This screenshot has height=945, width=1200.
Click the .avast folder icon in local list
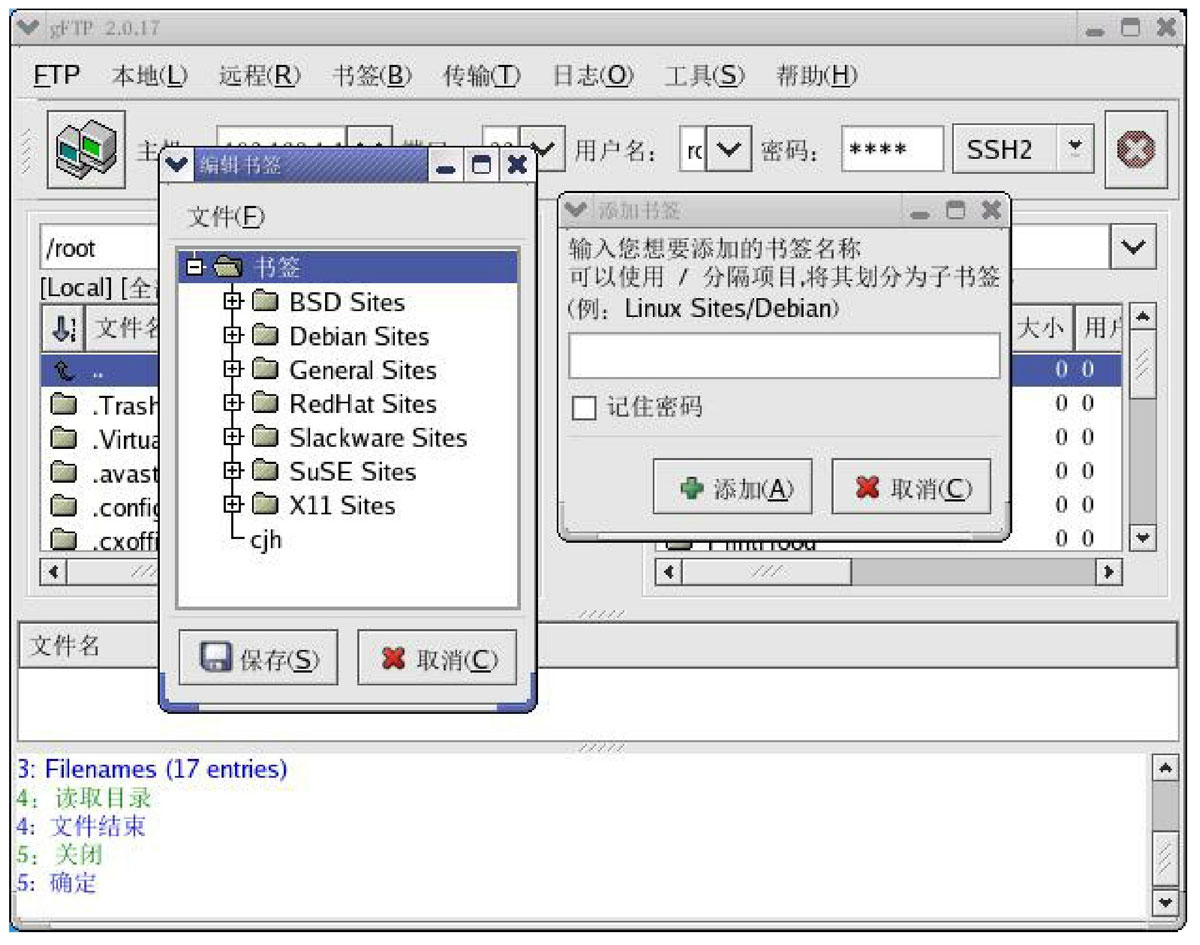coord(64,473)
